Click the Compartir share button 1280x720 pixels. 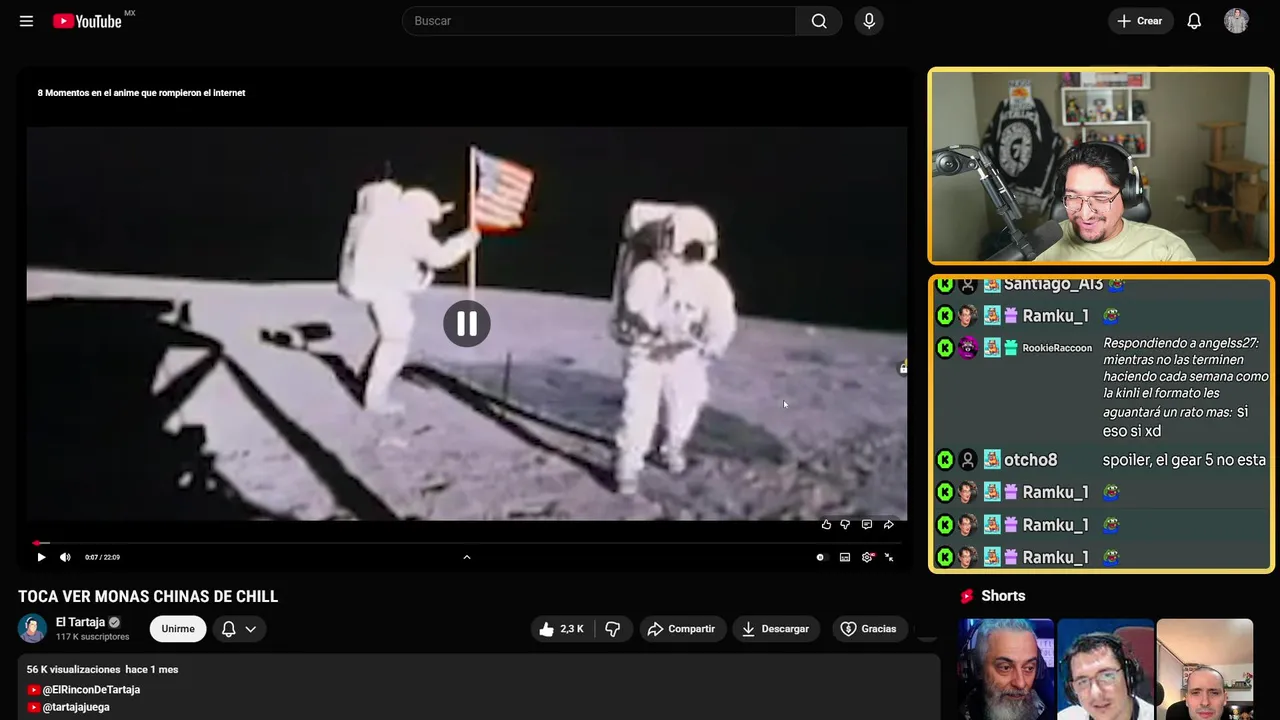(x=681, y=629)
